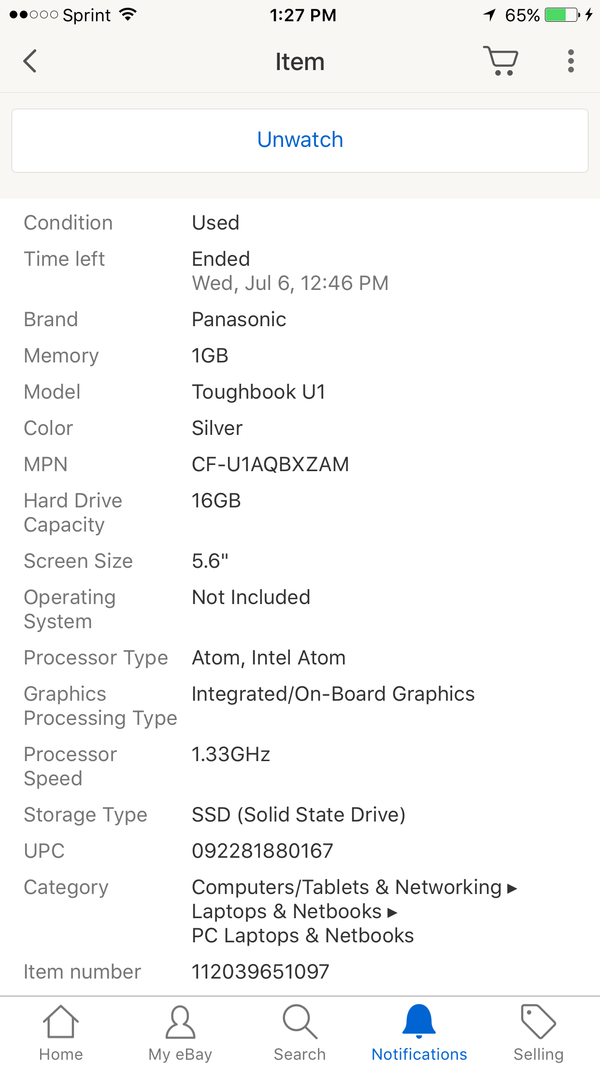Viewport: 600px width, 1067px height.
Task: Open Computers/Tablets & Networking category
Action: point(347,887)
